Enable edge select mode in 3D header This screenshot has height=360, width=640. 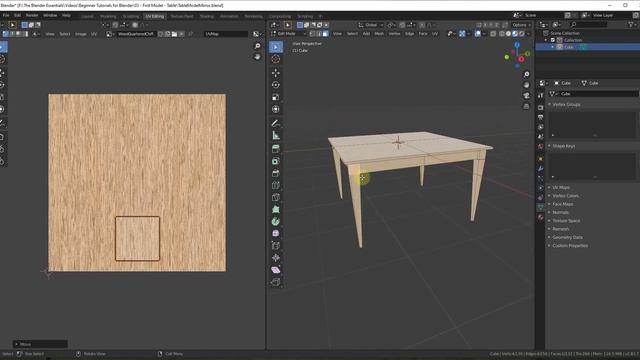319,34
